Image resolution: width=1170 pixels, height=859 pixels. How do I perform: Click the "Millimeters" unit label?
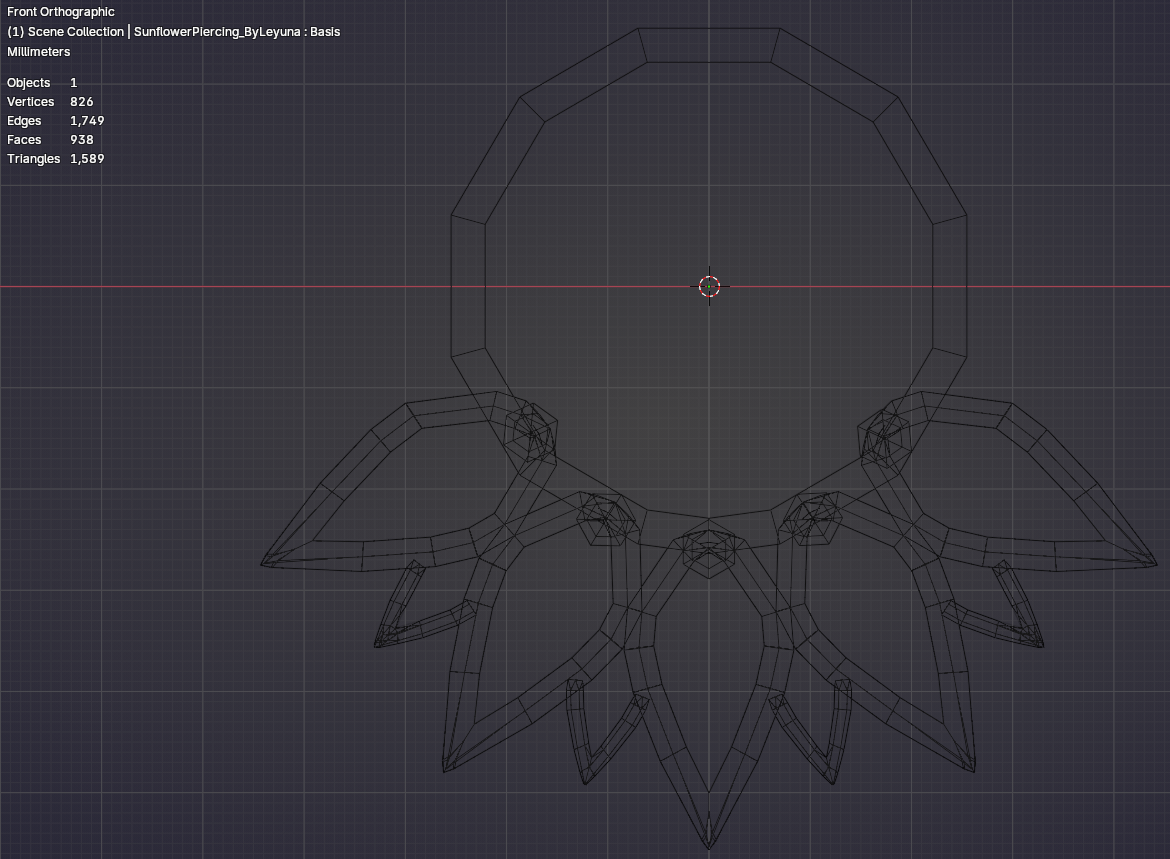coord(38,51)
